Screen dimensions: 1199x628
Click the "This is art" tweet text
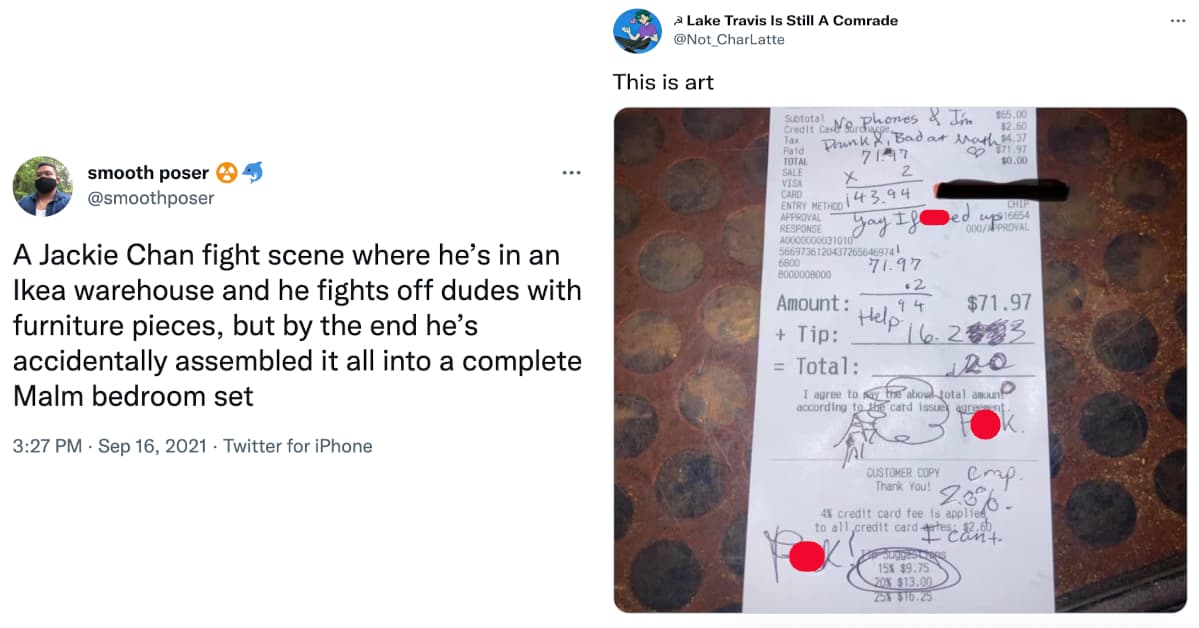point(663,82)
